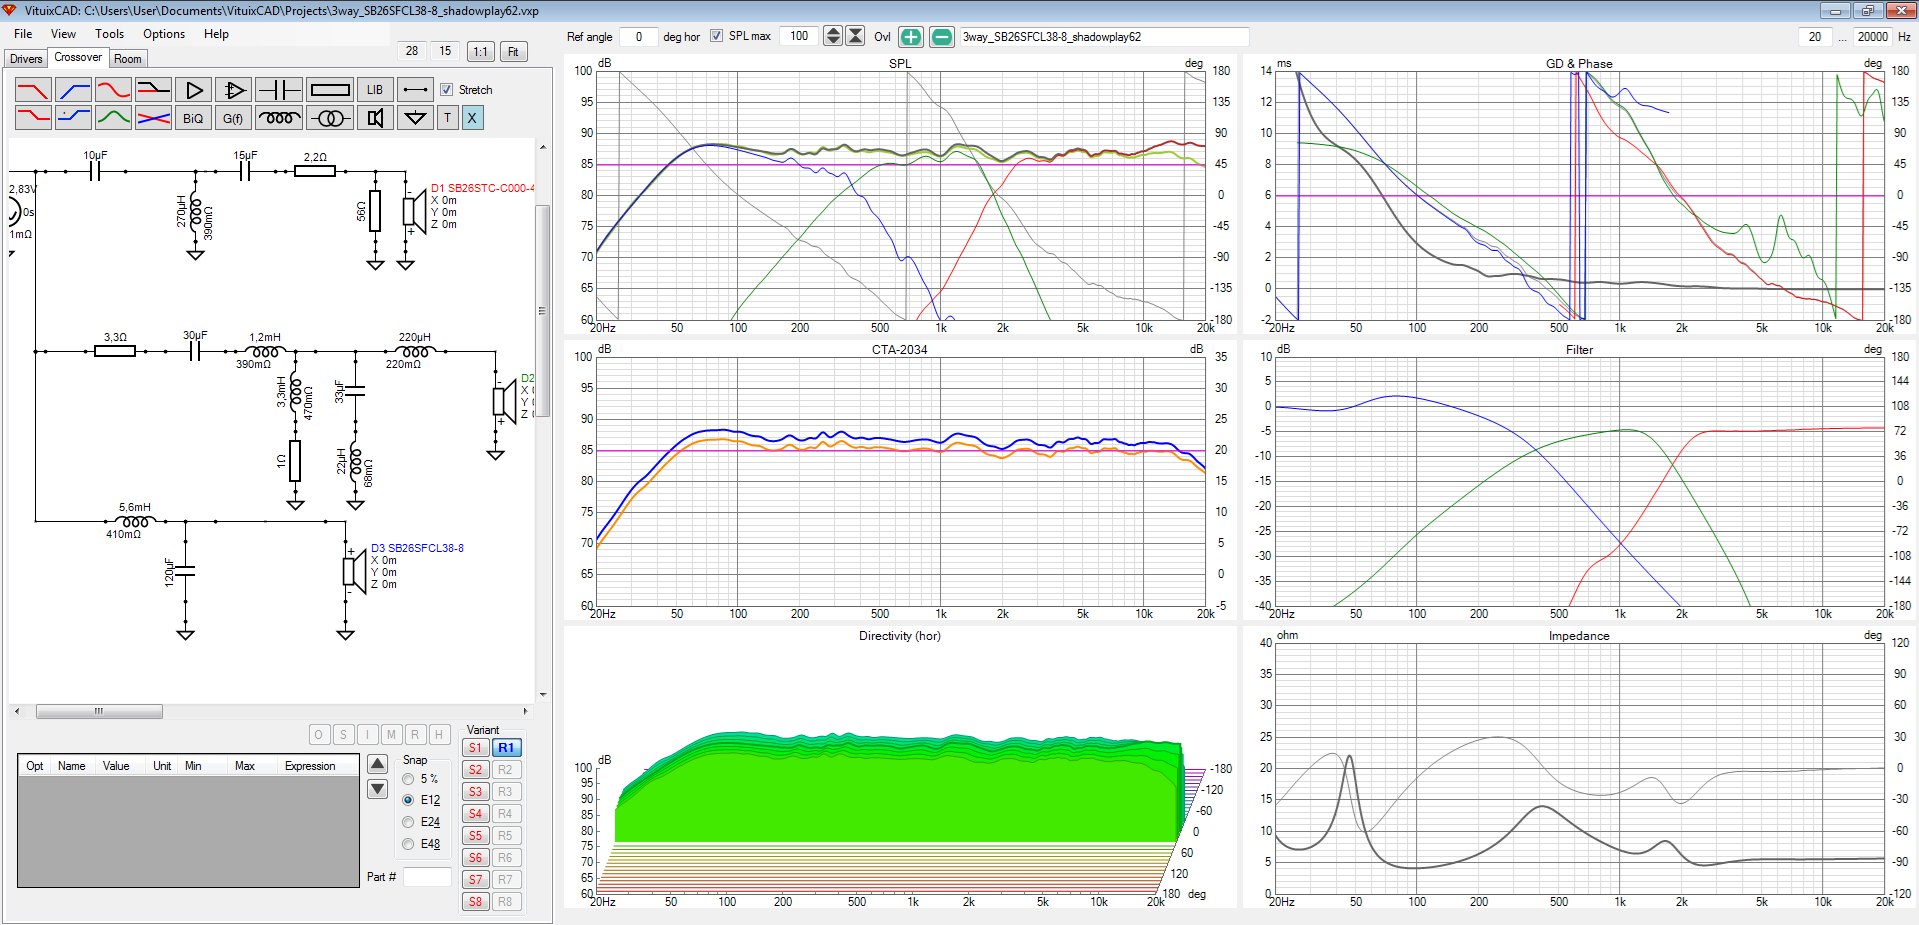Edit the SPL max value field
1919x925 pixels.
coord(799,36)
